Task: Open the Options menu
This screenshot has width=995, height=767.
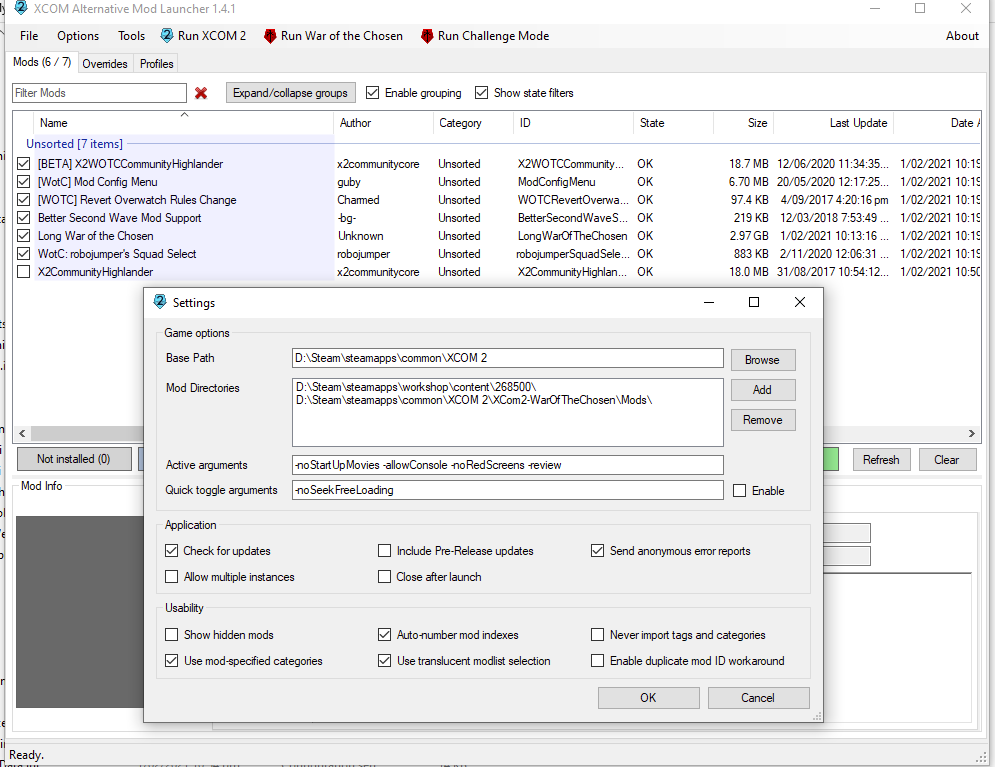Action: (x=78, y=36)
